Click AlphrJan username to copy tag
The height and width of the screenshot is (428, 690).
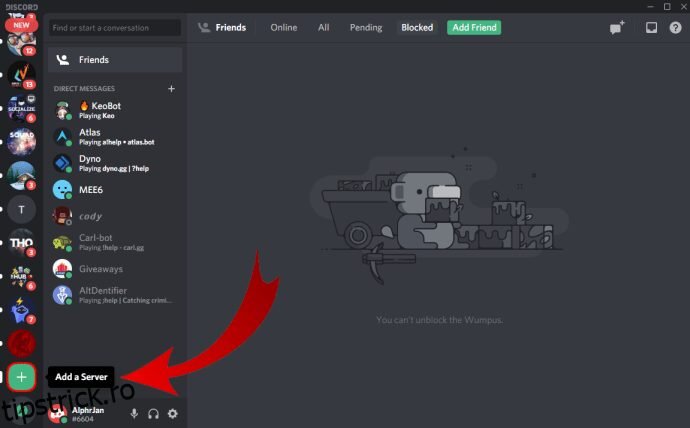click(88, 410)
